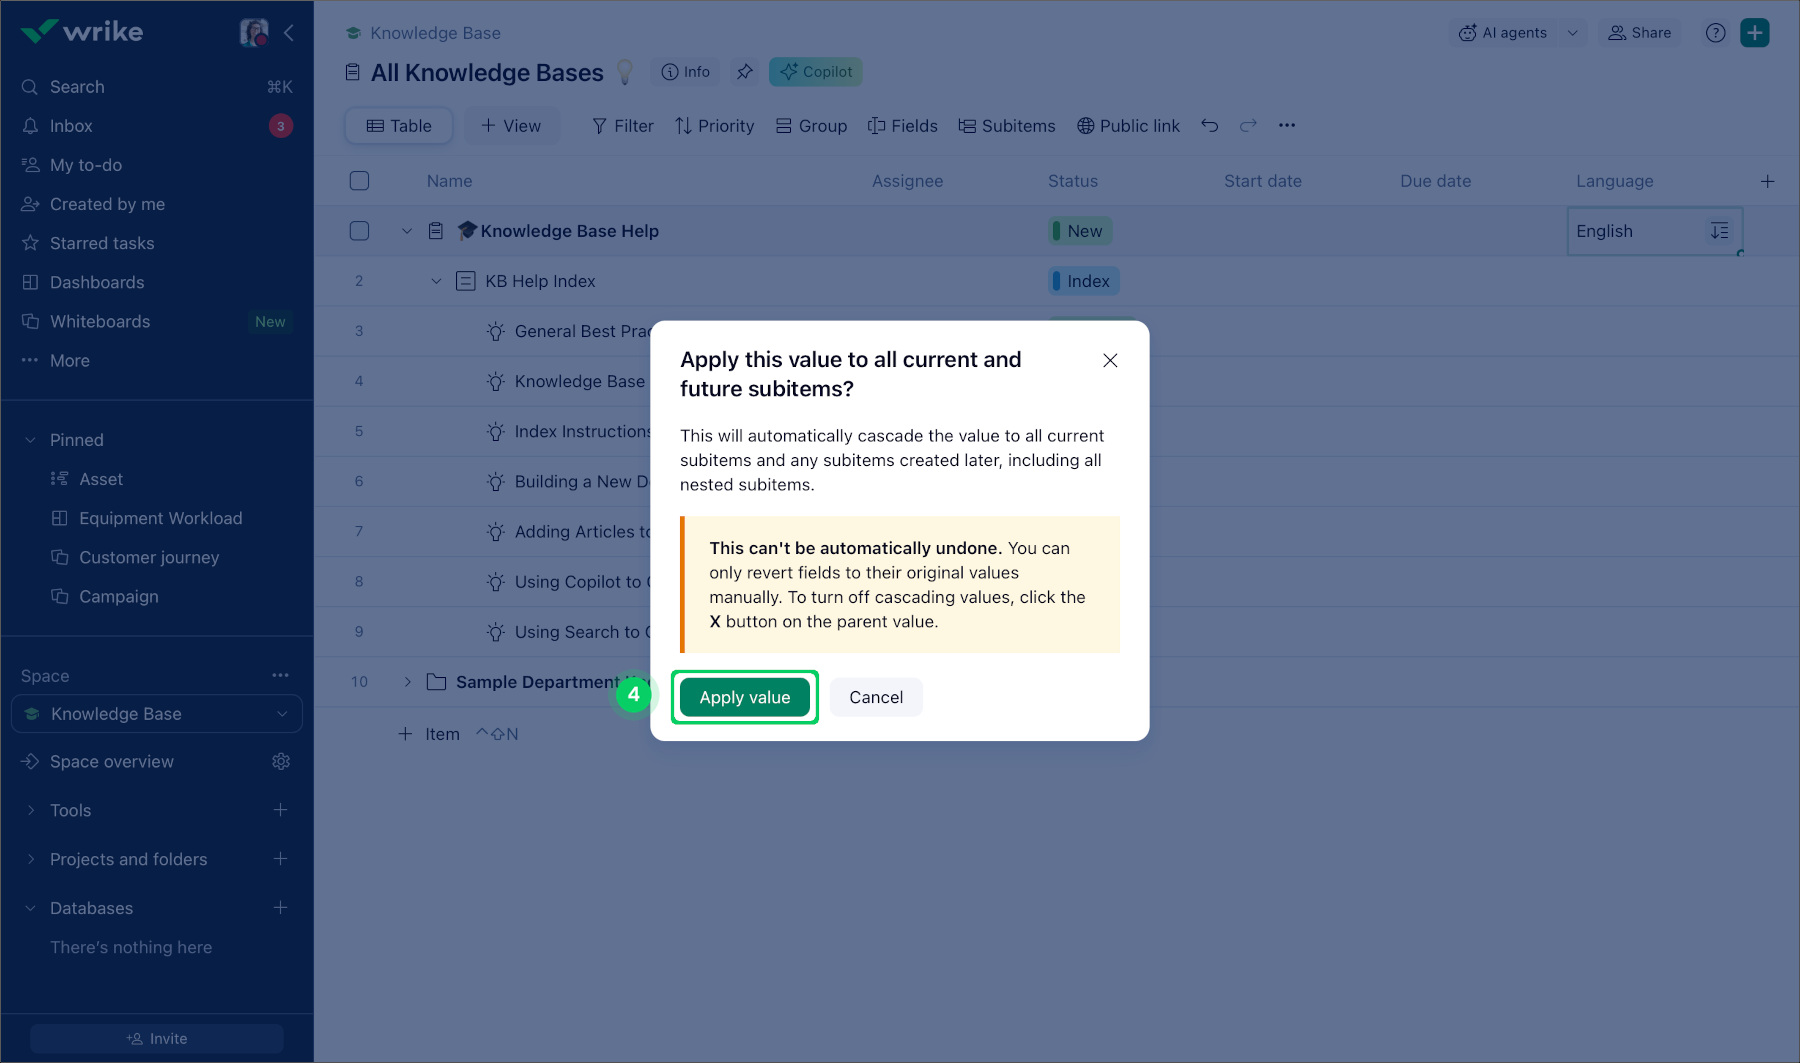Open Search in the sidebar
Screen dimensions: 1800x1063
point(157,87)
